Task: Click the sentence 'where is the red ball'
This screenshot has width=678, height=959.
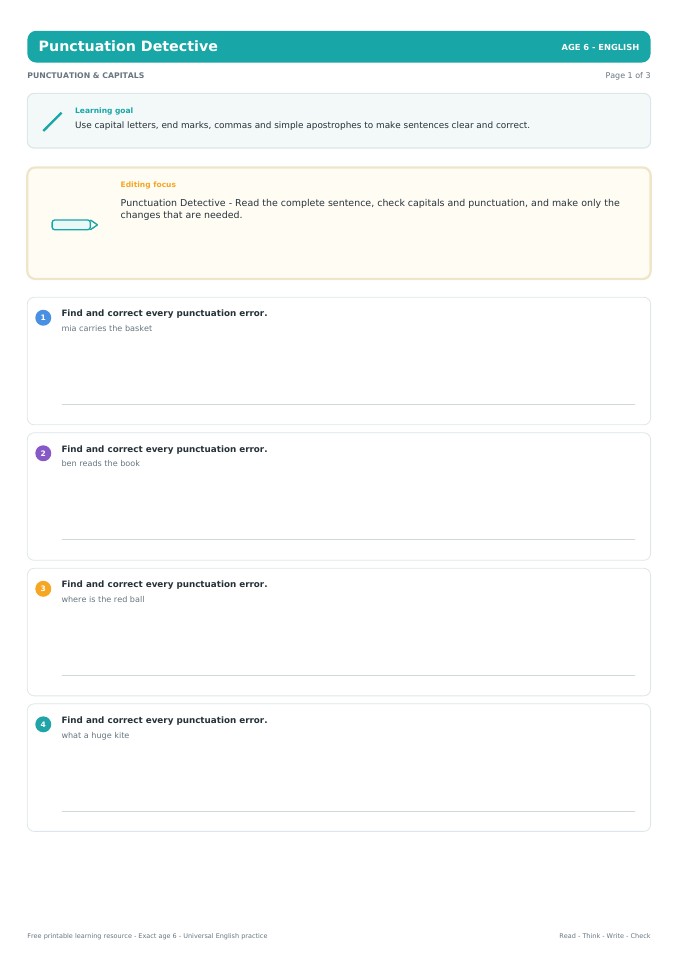Action: 103,599
